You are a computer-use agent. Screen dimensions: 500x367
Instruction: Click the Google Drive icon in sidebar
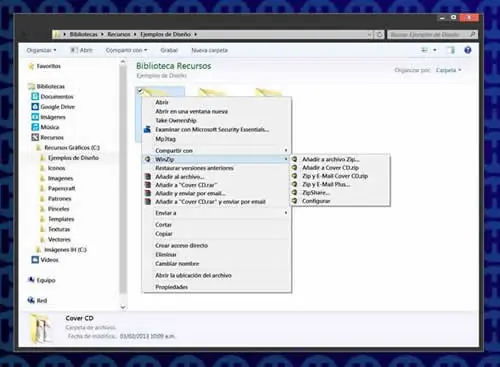(35, 107)
